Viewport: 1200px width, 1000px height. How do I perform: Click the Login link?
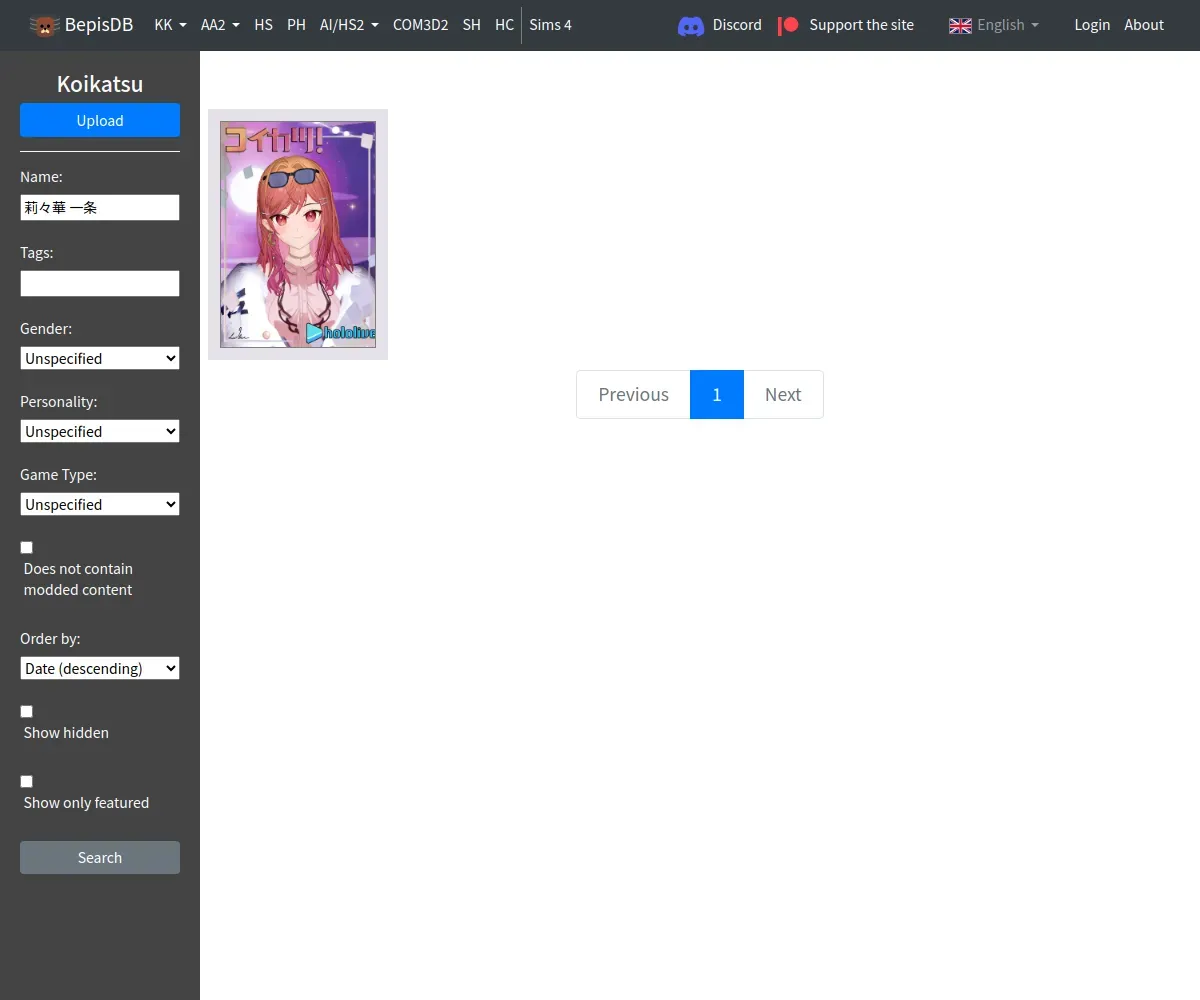point(1092,25)
